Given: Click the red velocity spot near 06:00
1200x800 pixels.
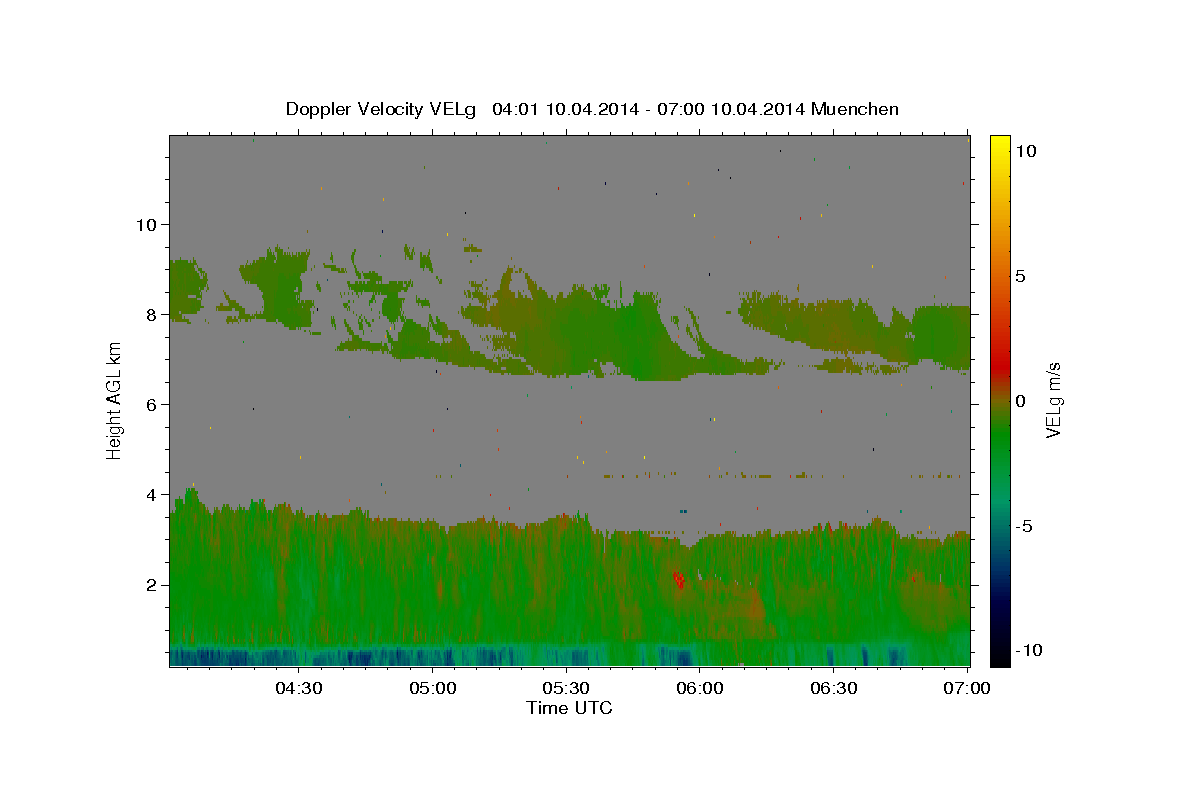Looking at the screenshot, I should (x=679, y=579).
